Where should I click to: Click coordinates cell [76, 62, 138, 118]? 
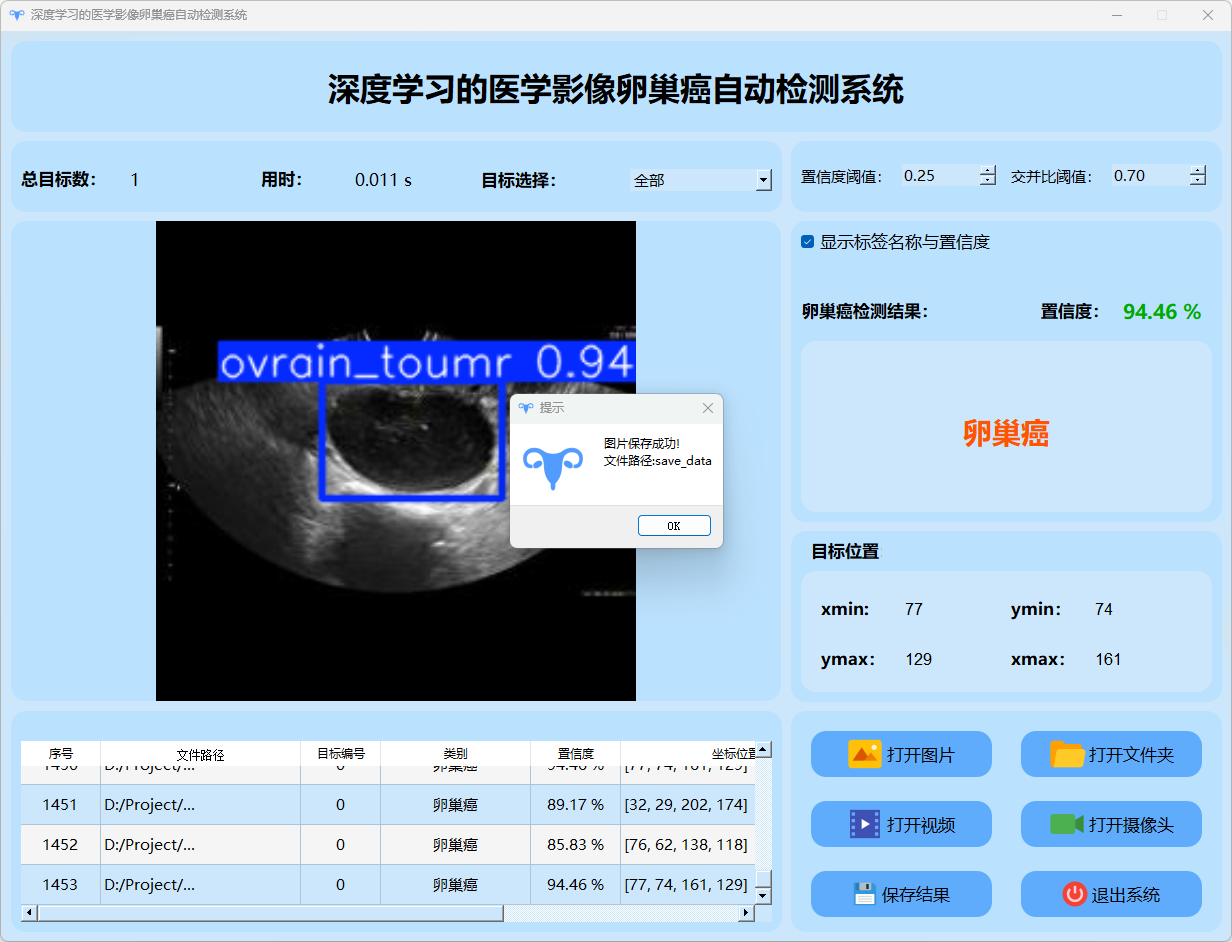687,845
